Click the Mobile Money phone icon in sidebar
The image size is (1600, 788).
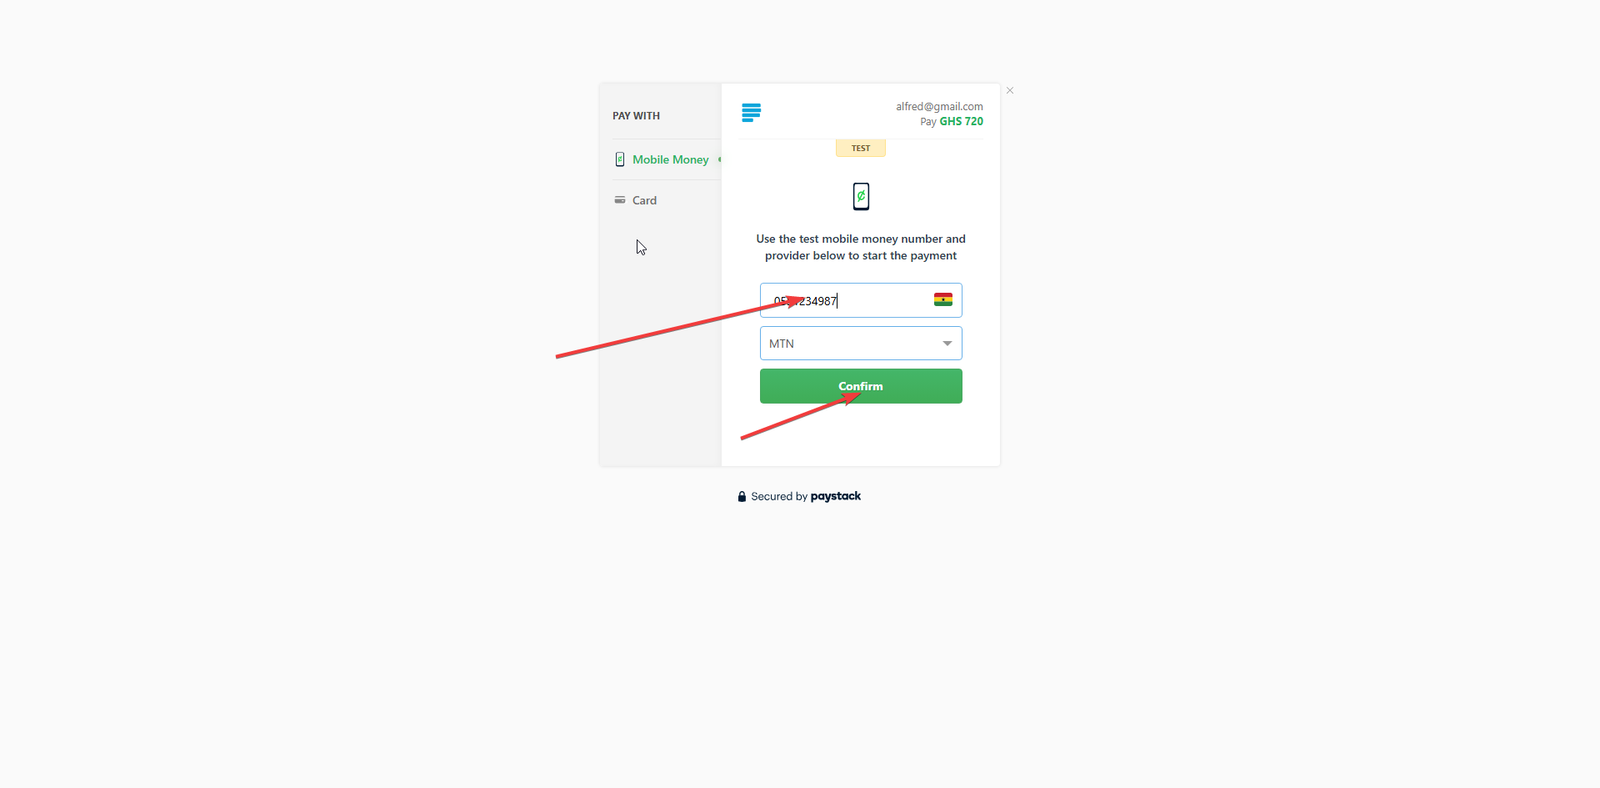tap(620, 159)
